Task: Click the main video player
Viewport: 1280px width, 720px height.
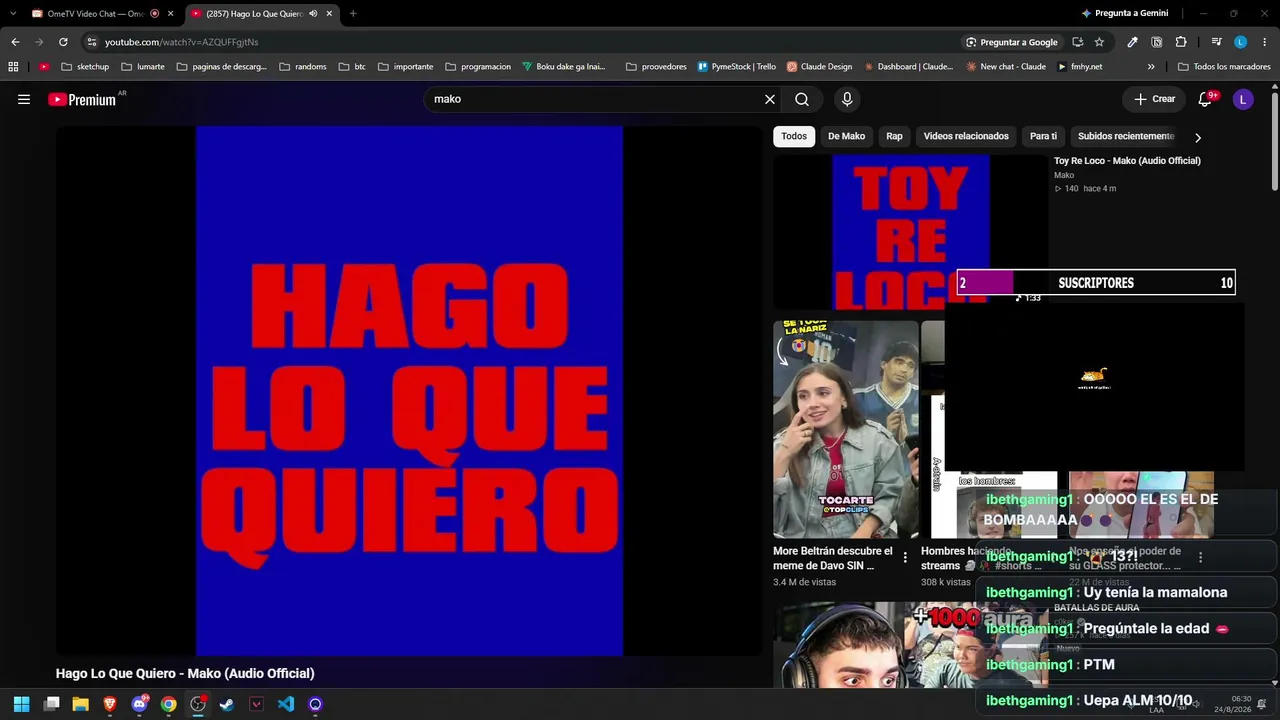Action: 409,391
